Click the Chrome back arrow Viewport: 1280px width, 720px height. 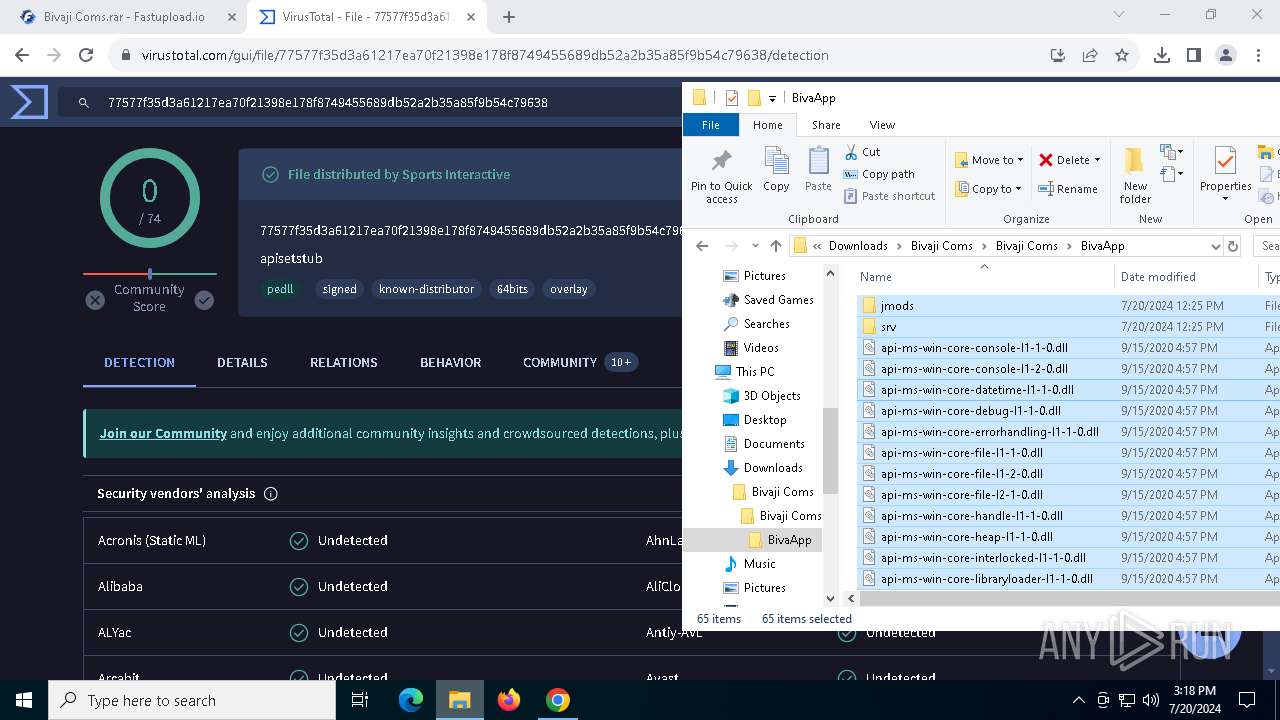tap(22, 55)
